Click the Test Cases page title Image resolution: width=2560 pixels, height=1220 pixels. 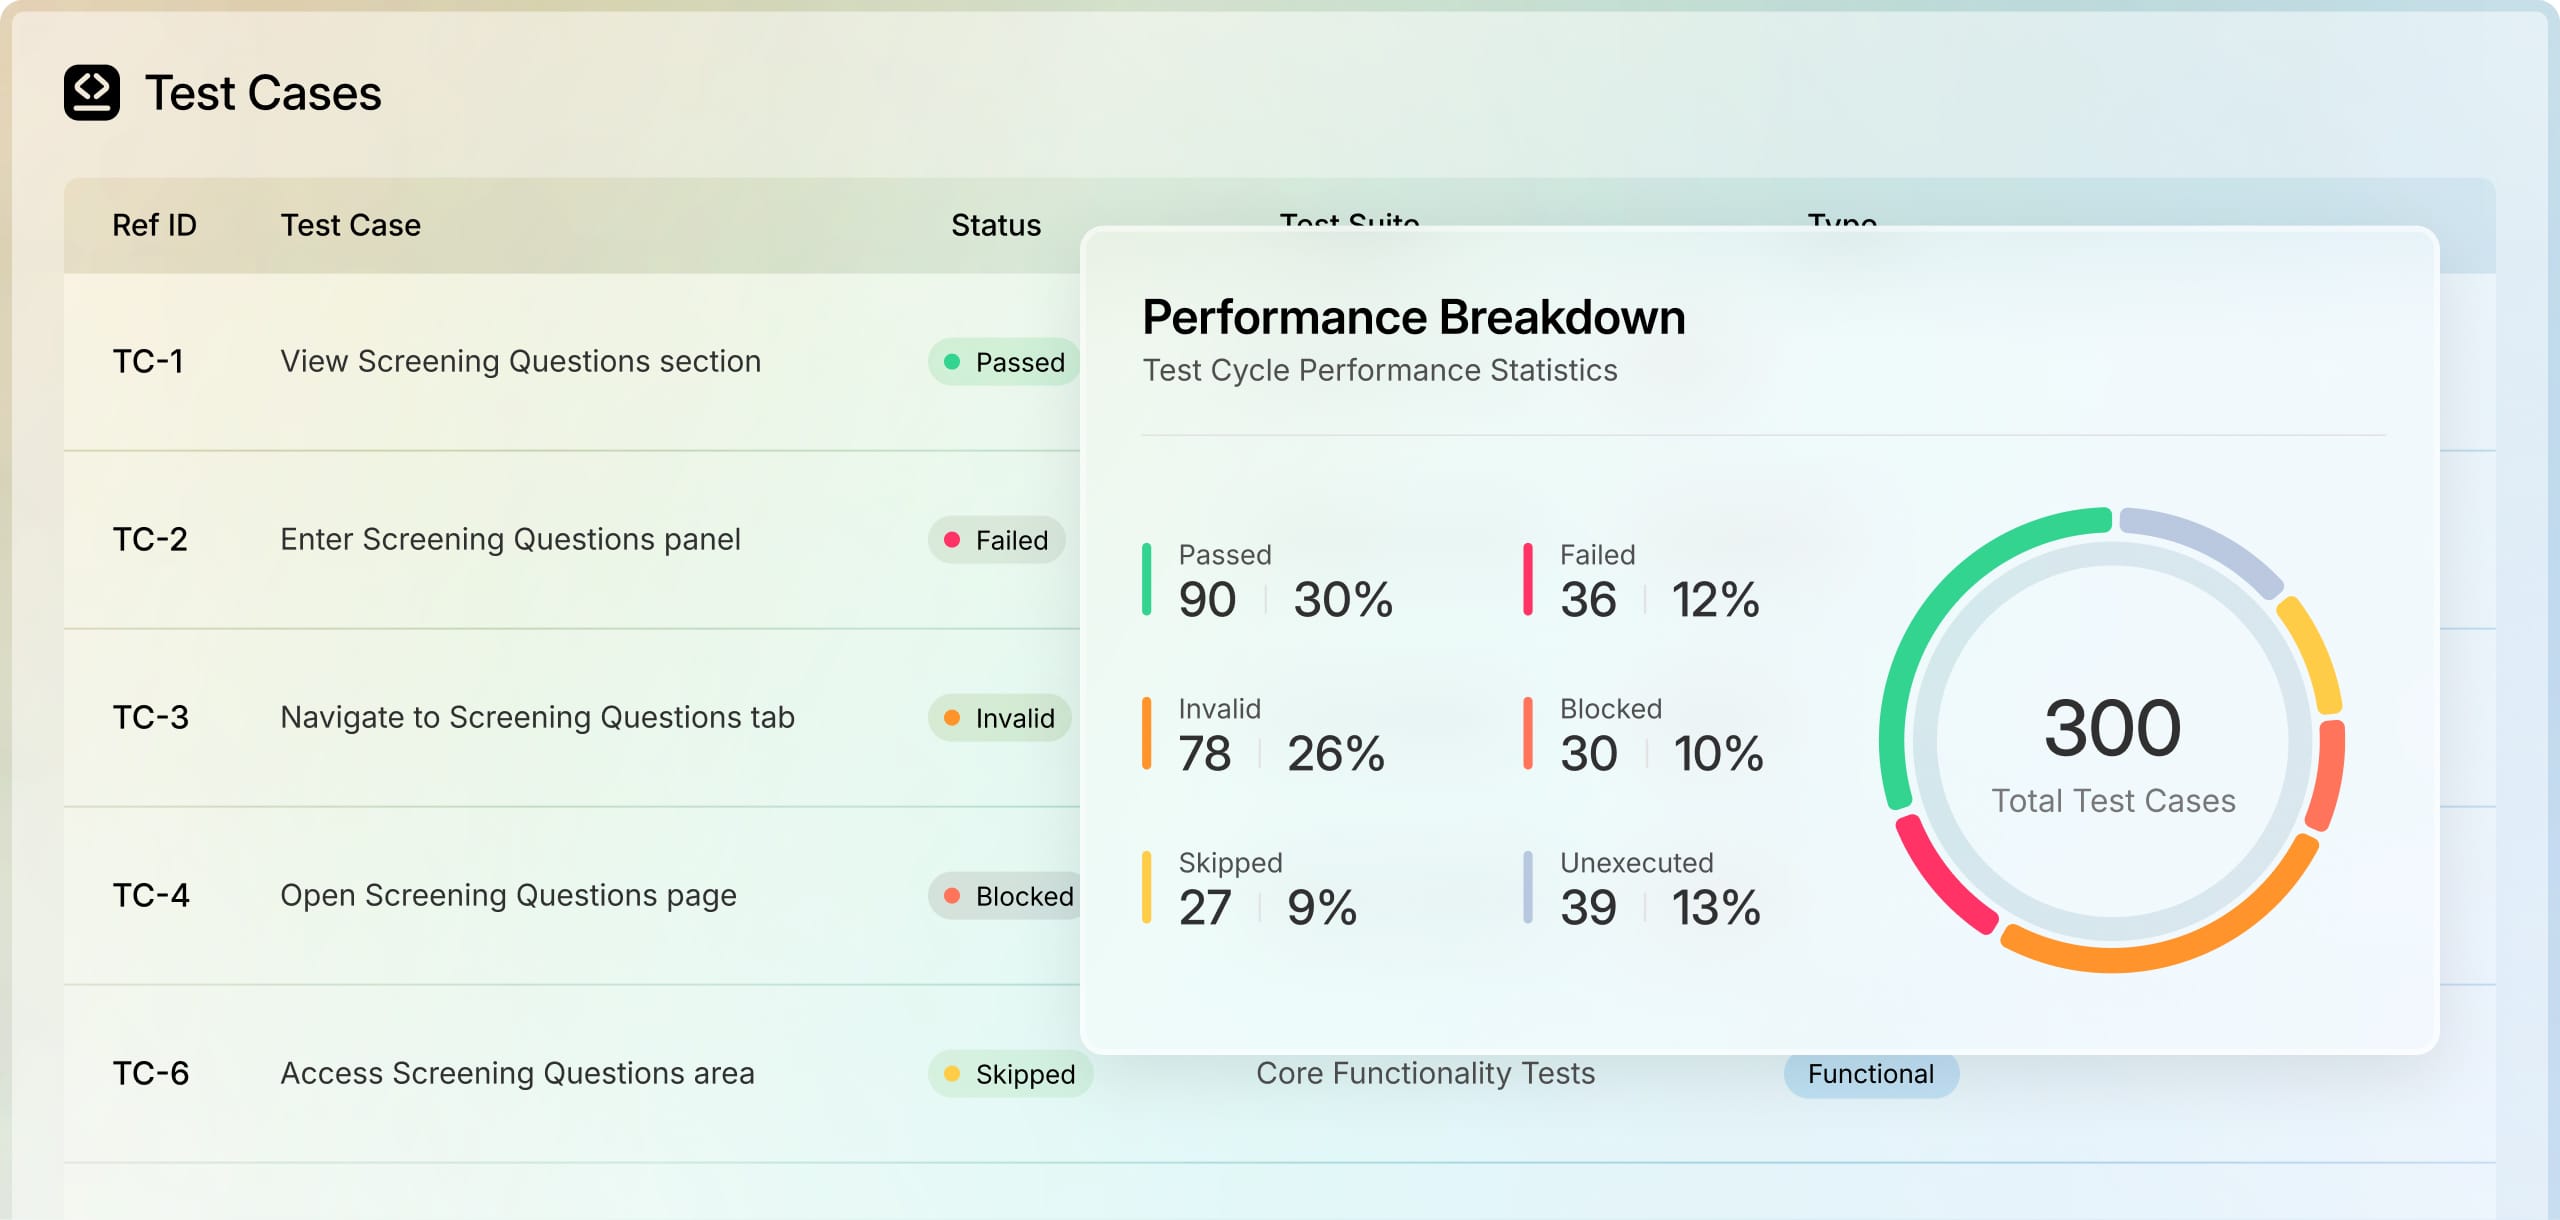point(263,93)
